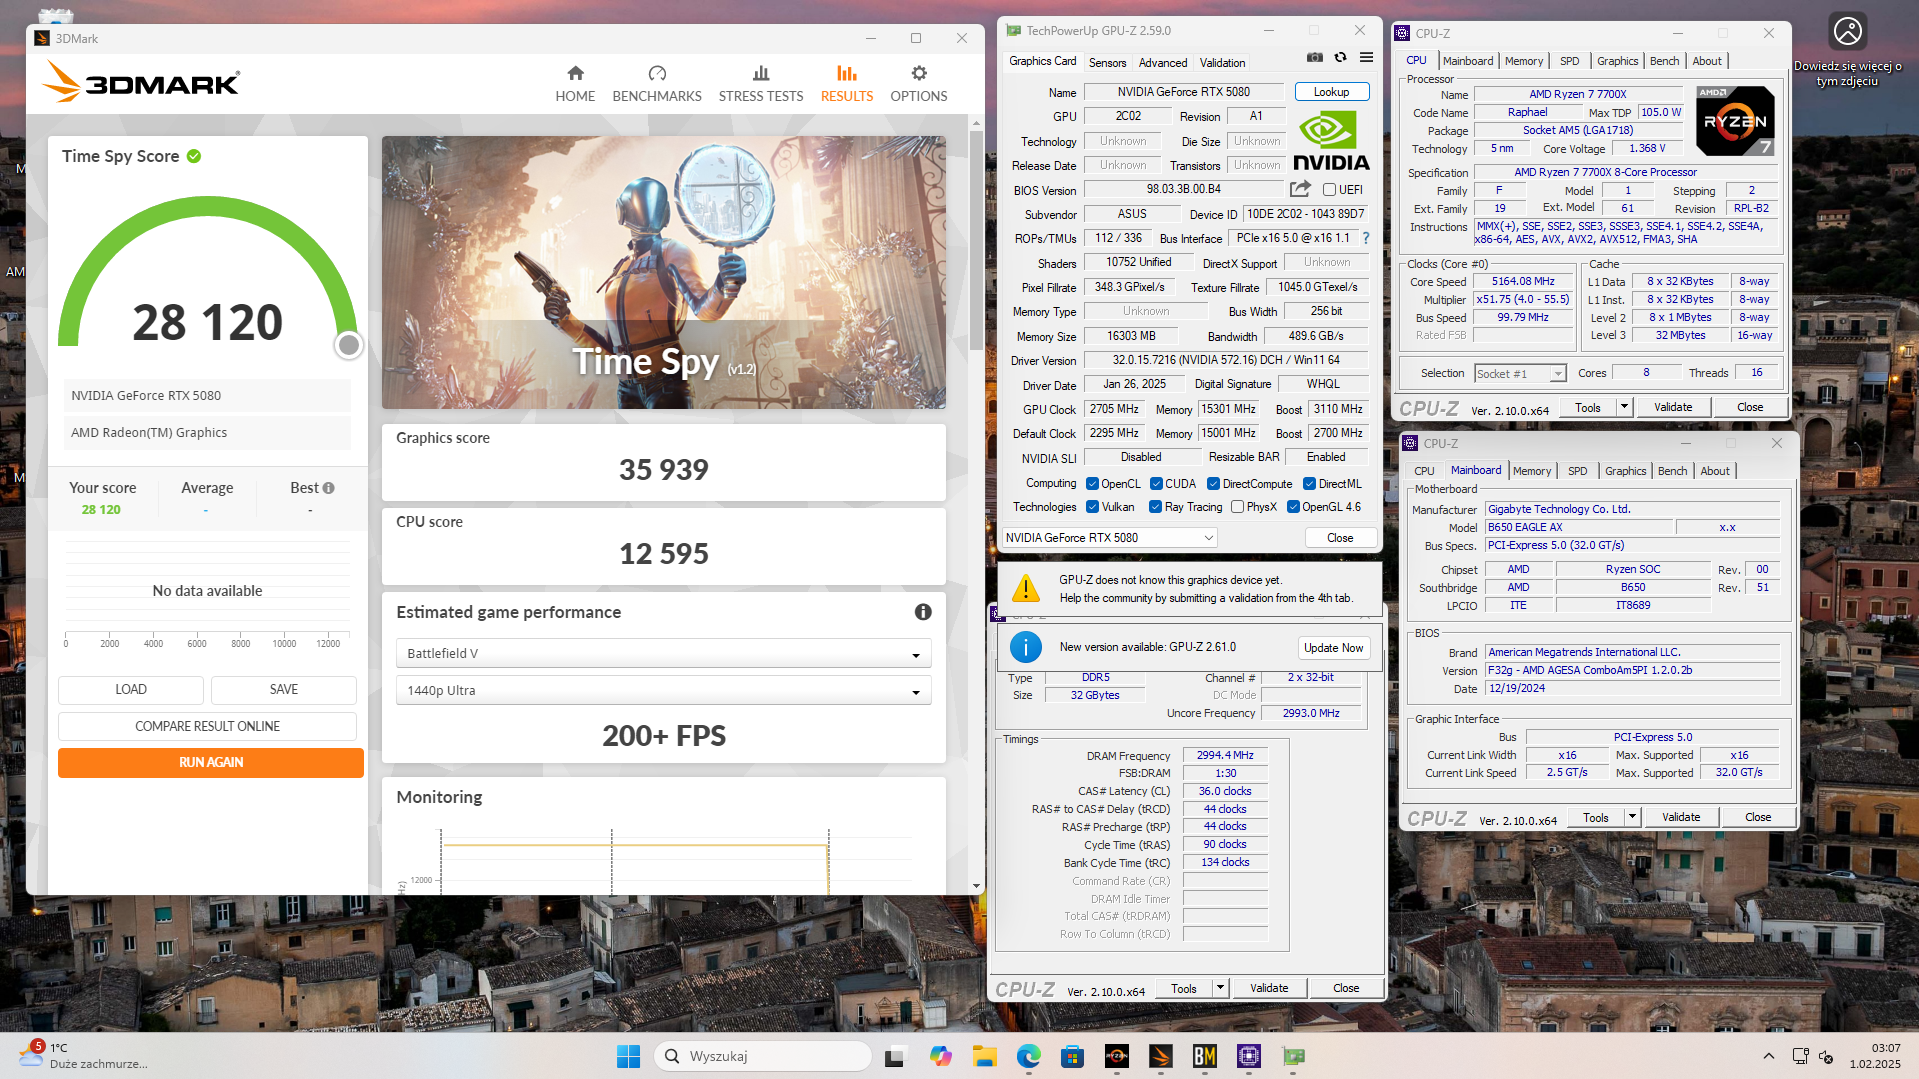Open the 3DMark Home page icon
The width and height of the screenshot is (1919, 1079).
(575, 73)
